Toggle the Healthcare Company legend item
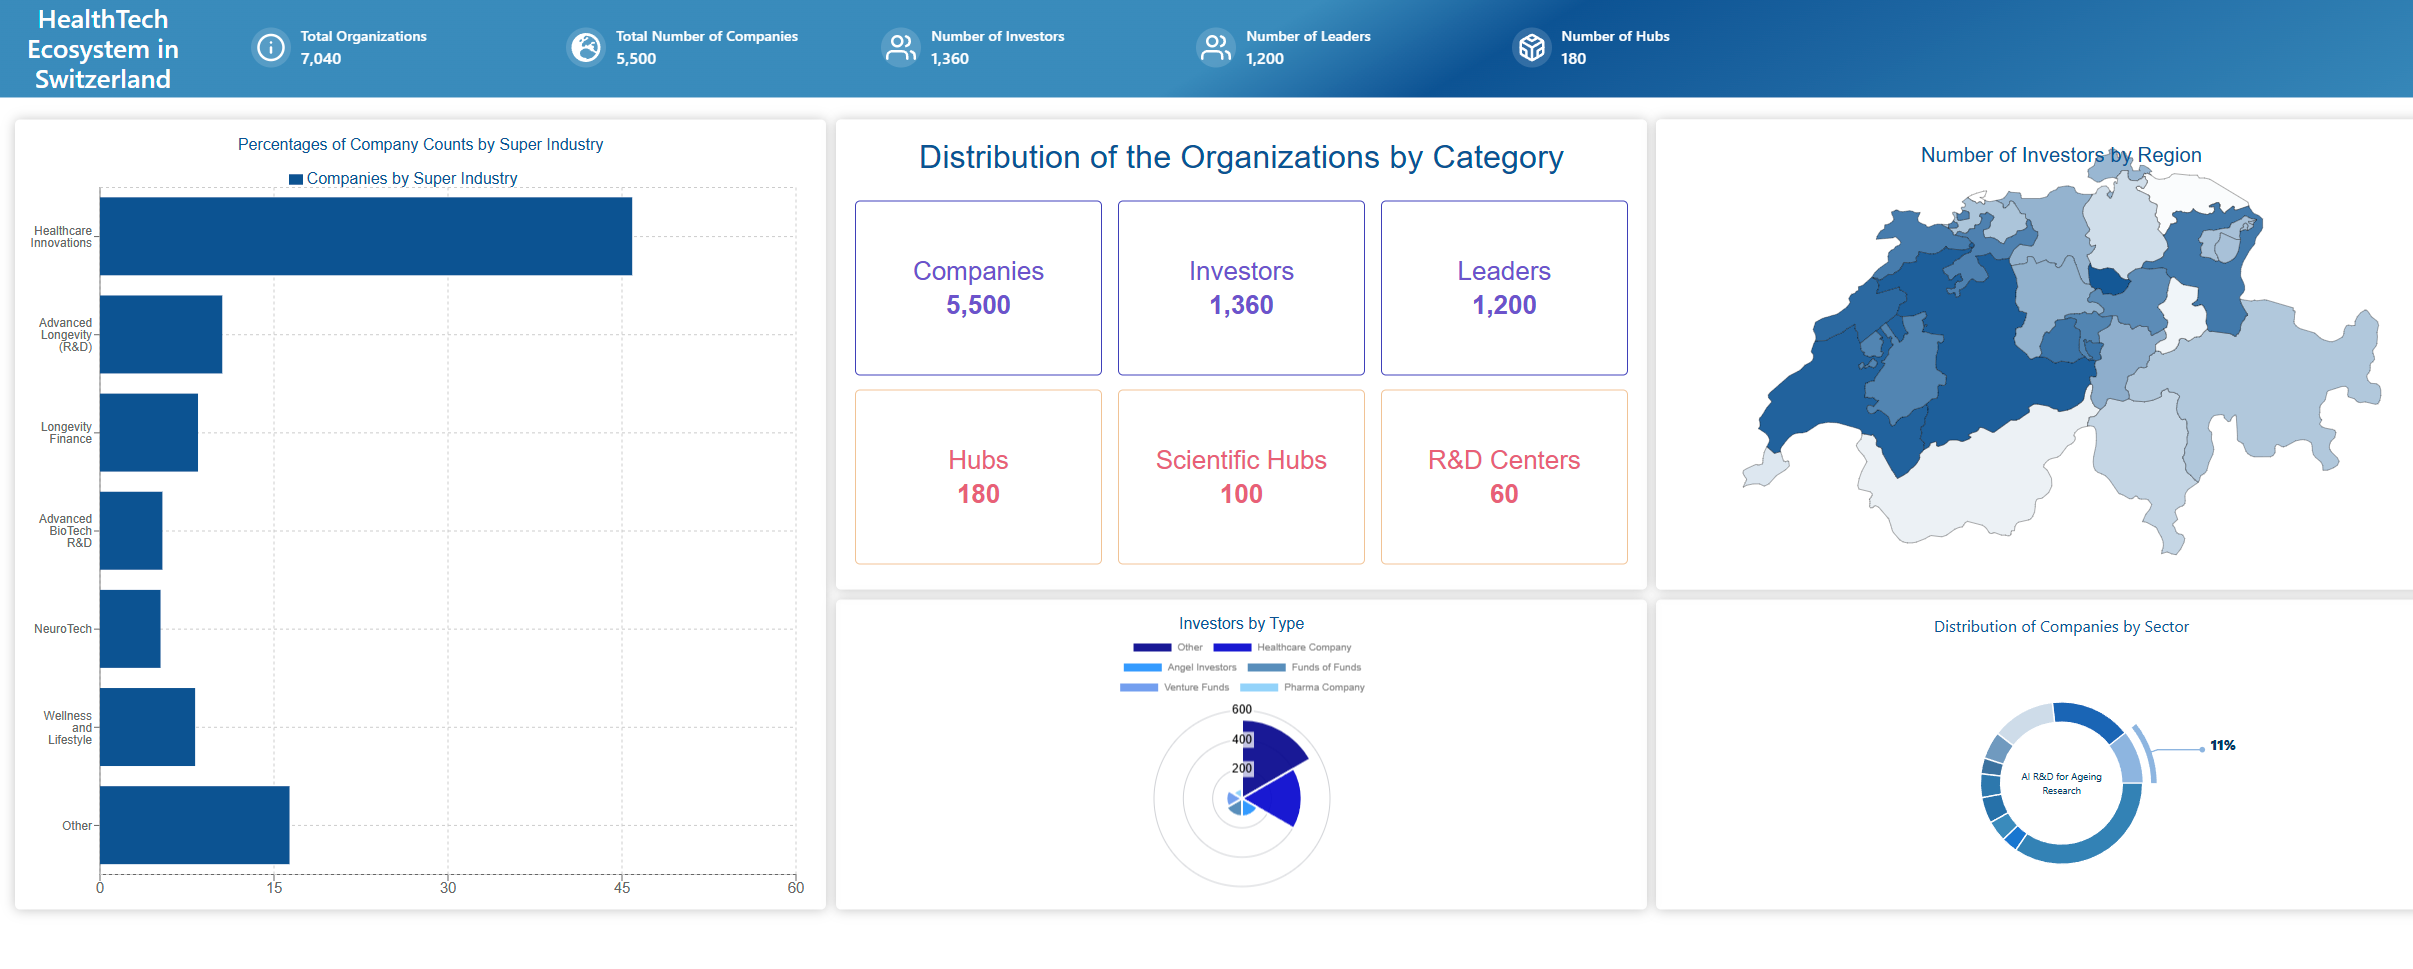The image size is (2413, 969). tap(1282, 648)
